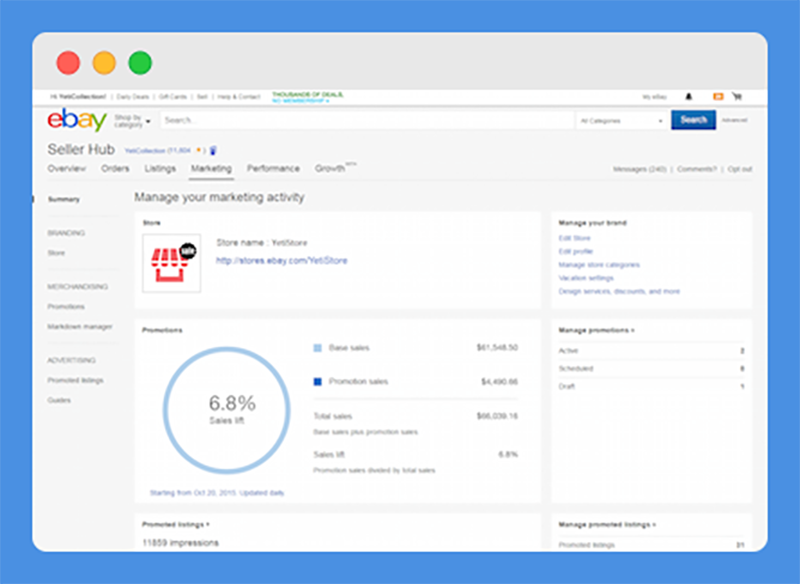
Task: Open Help & Contact
Action: (x=239, y=96)
